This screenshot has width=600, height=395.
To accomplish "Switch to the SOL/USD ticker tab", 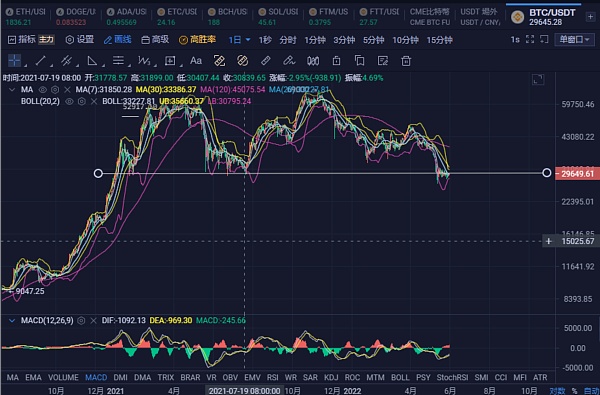I will (278, 17).
